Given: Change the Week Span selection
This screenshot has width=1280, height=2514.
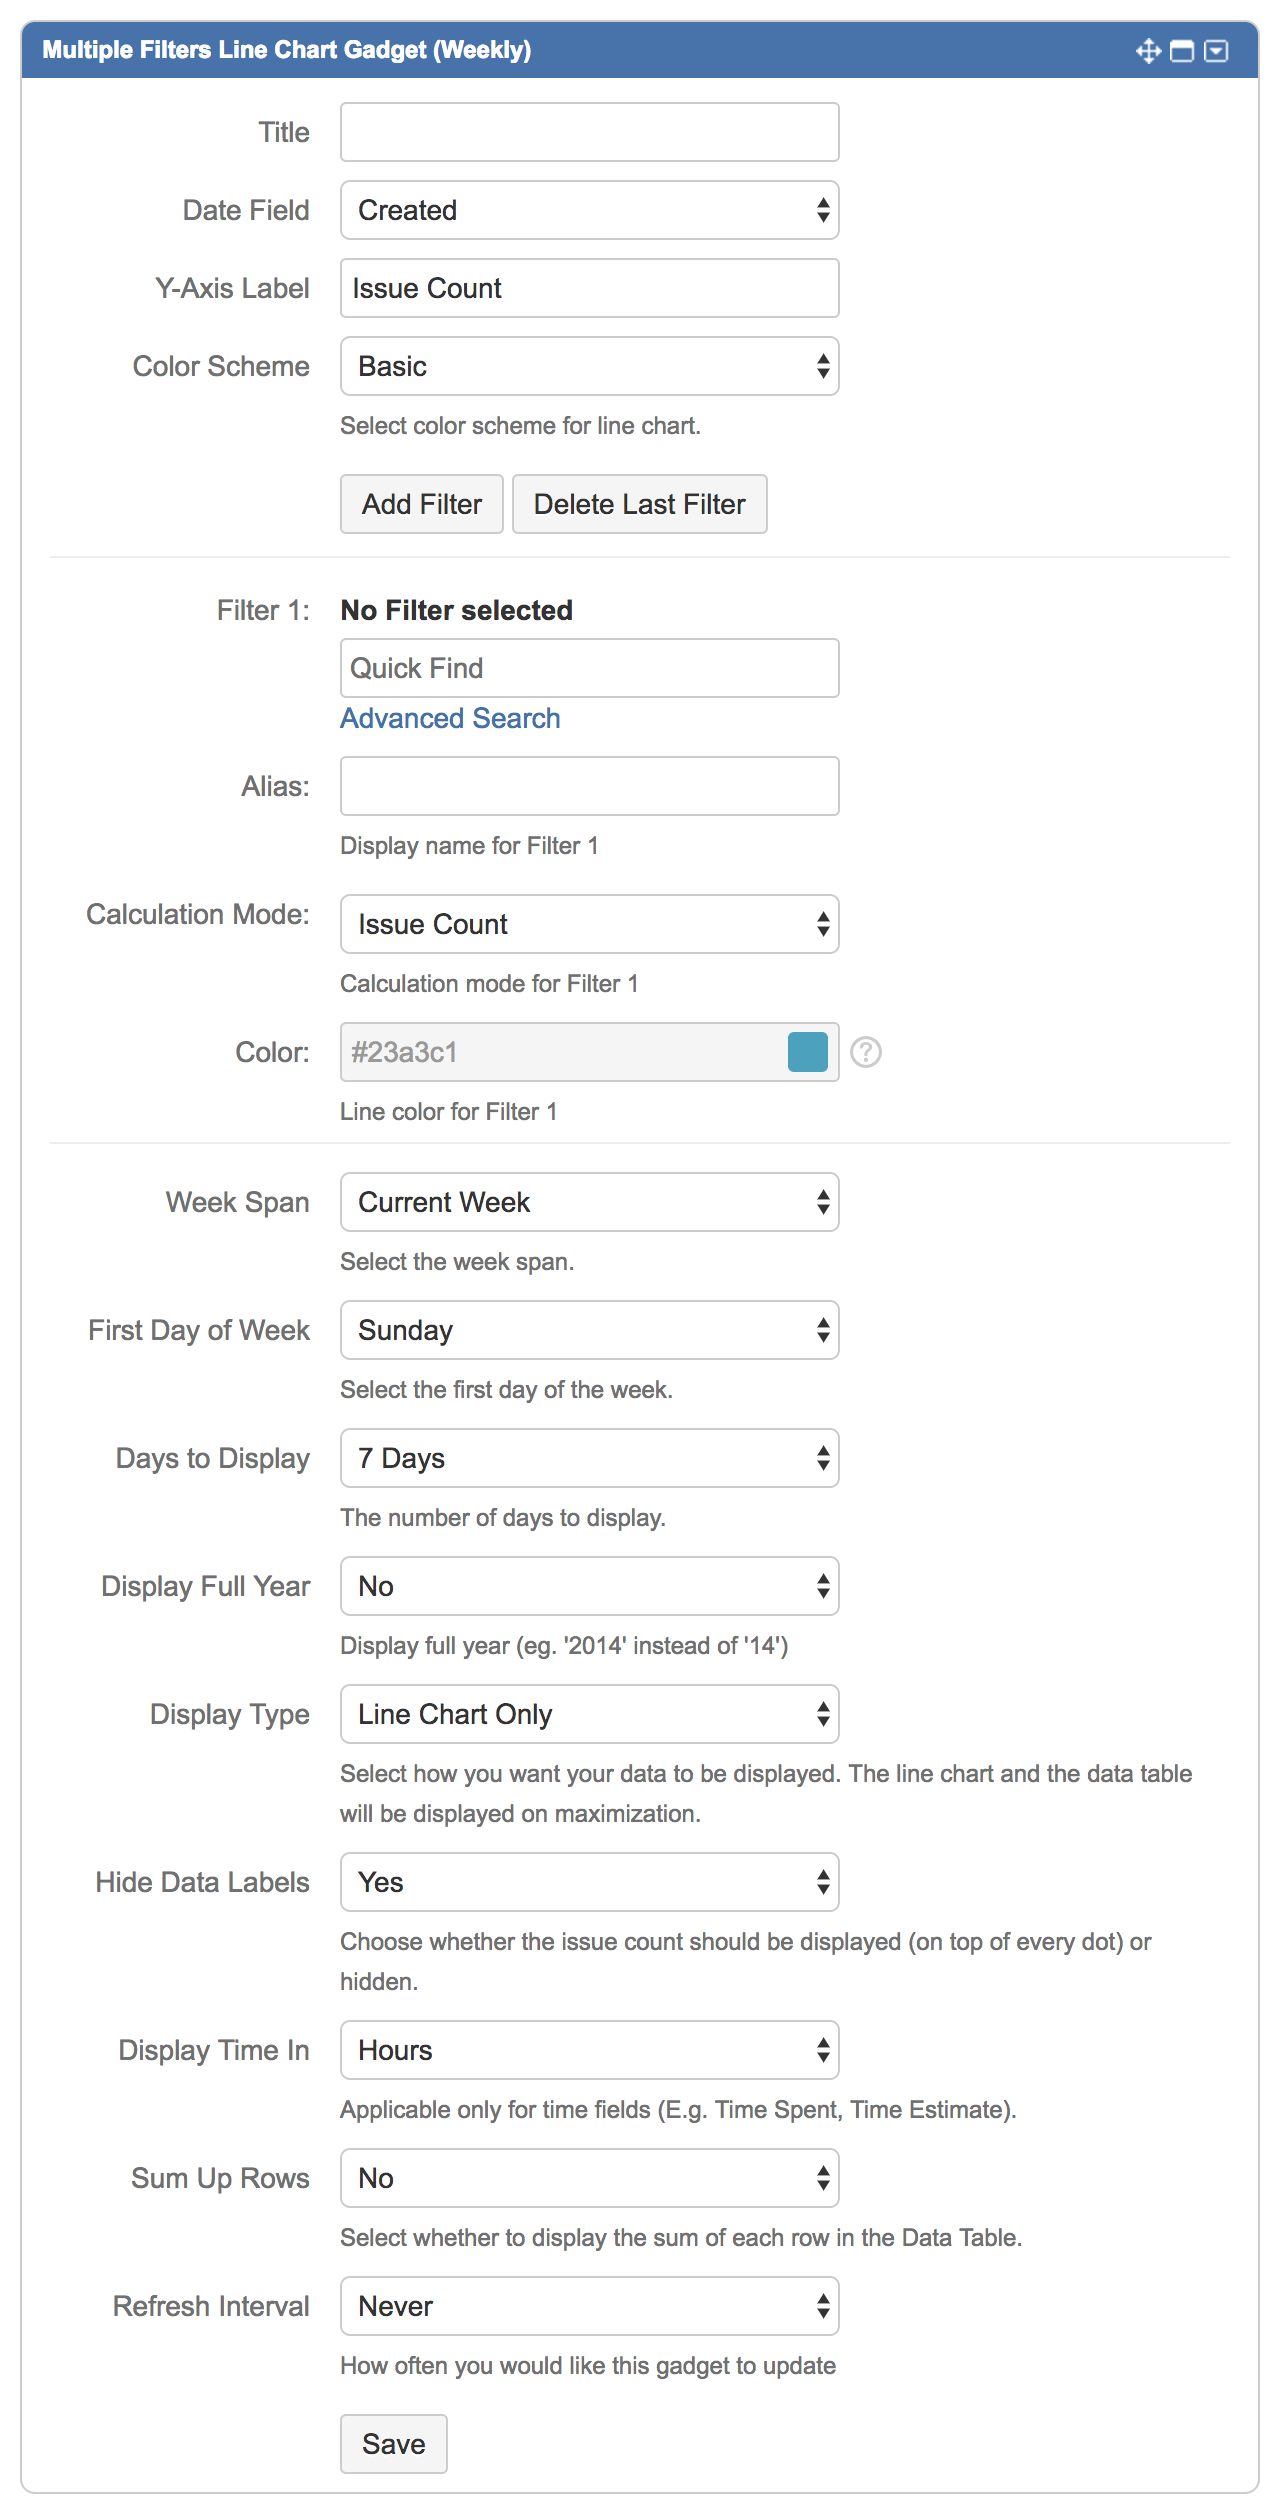Looking at the screenshot, I should [589, 1202].
